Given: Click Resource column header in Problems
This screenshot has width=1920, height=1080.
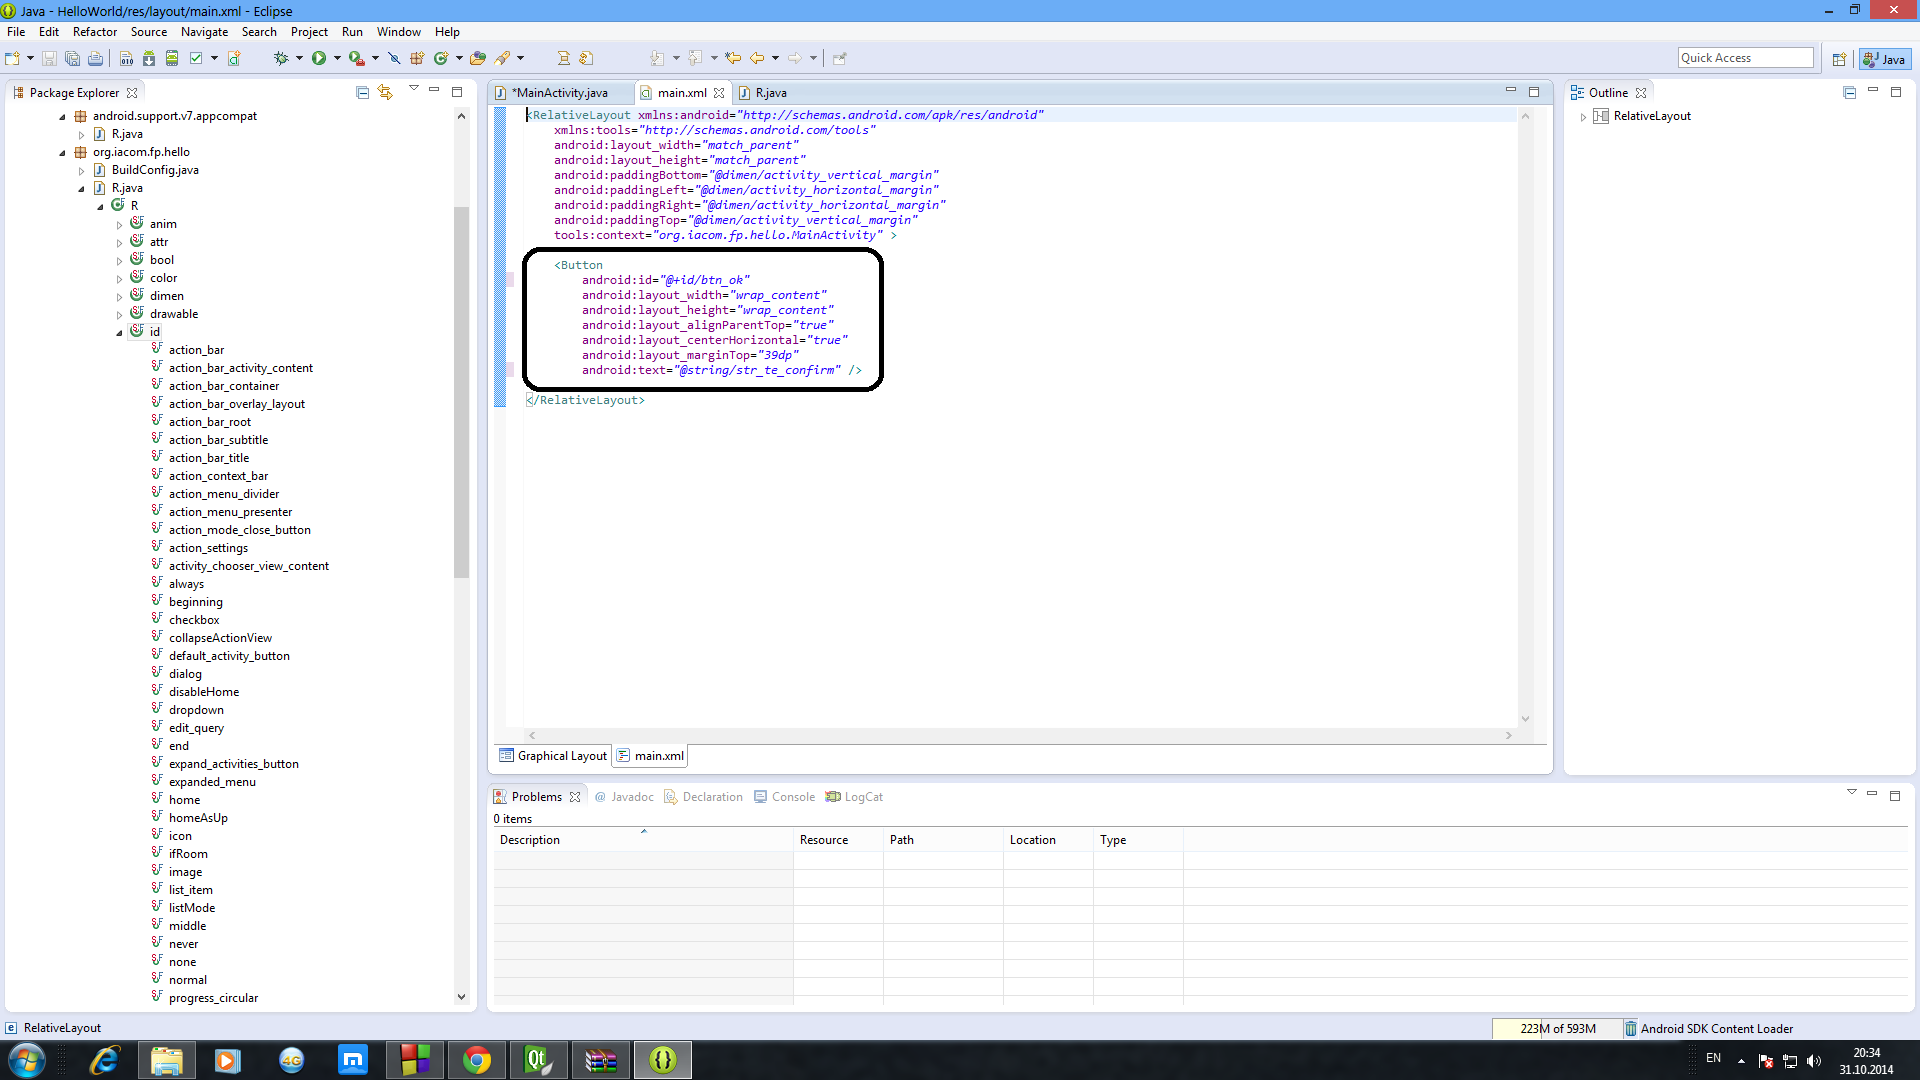Looking at the screenshot, I should tap(838, 840).
